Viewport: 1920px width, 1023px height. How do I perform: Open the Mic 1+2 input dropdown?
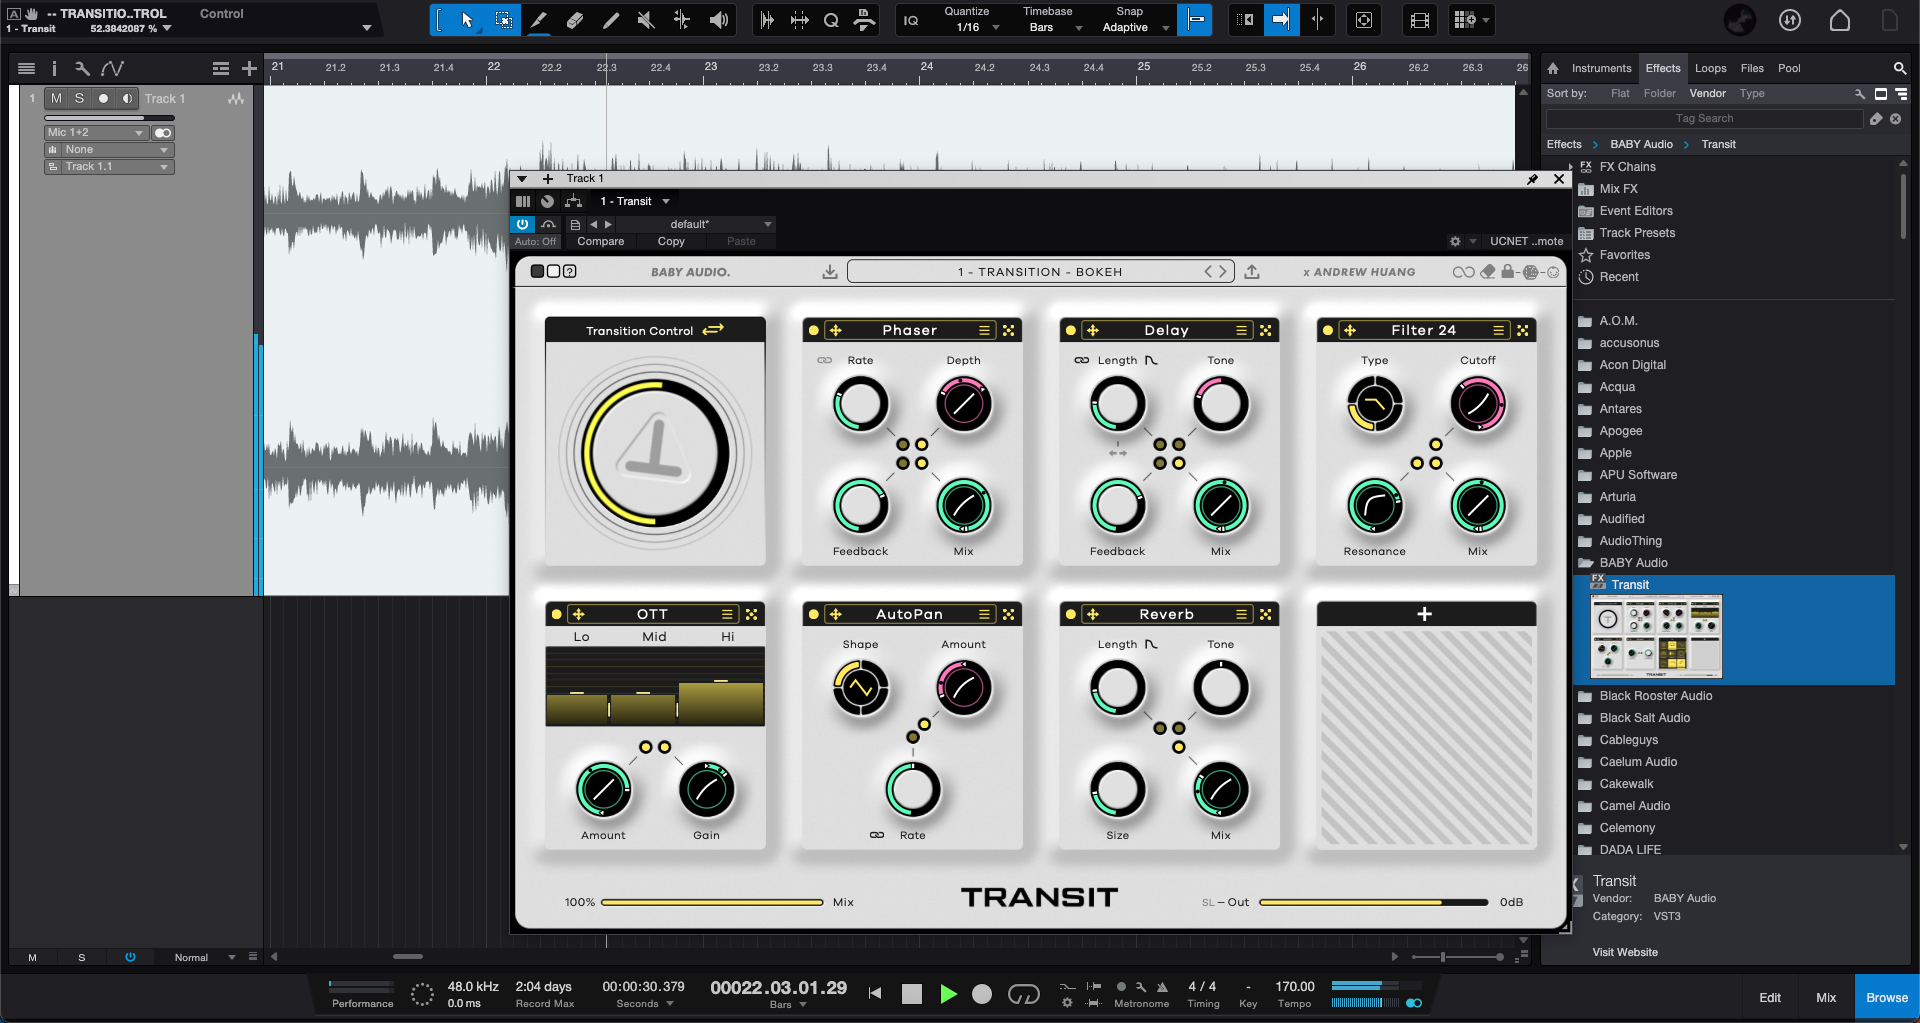(96, 132)
